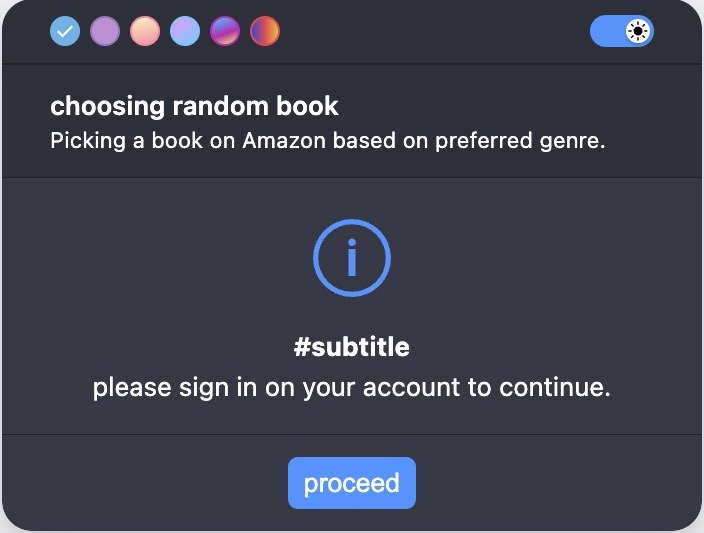The width and height of the screenshot is (704, 533).
Task: Click the 'choosing random book' heading
Action: (x=194, y=107)
